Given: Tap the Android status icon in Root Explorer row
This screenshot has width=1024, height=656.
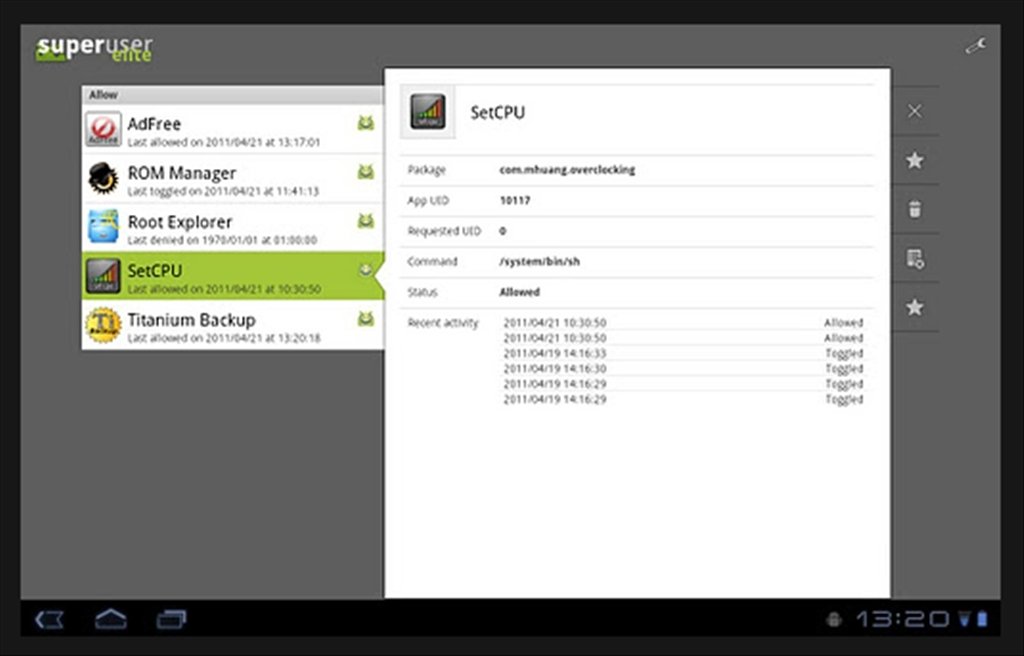Looking at the screenshot, I should [x=366, y=221].
